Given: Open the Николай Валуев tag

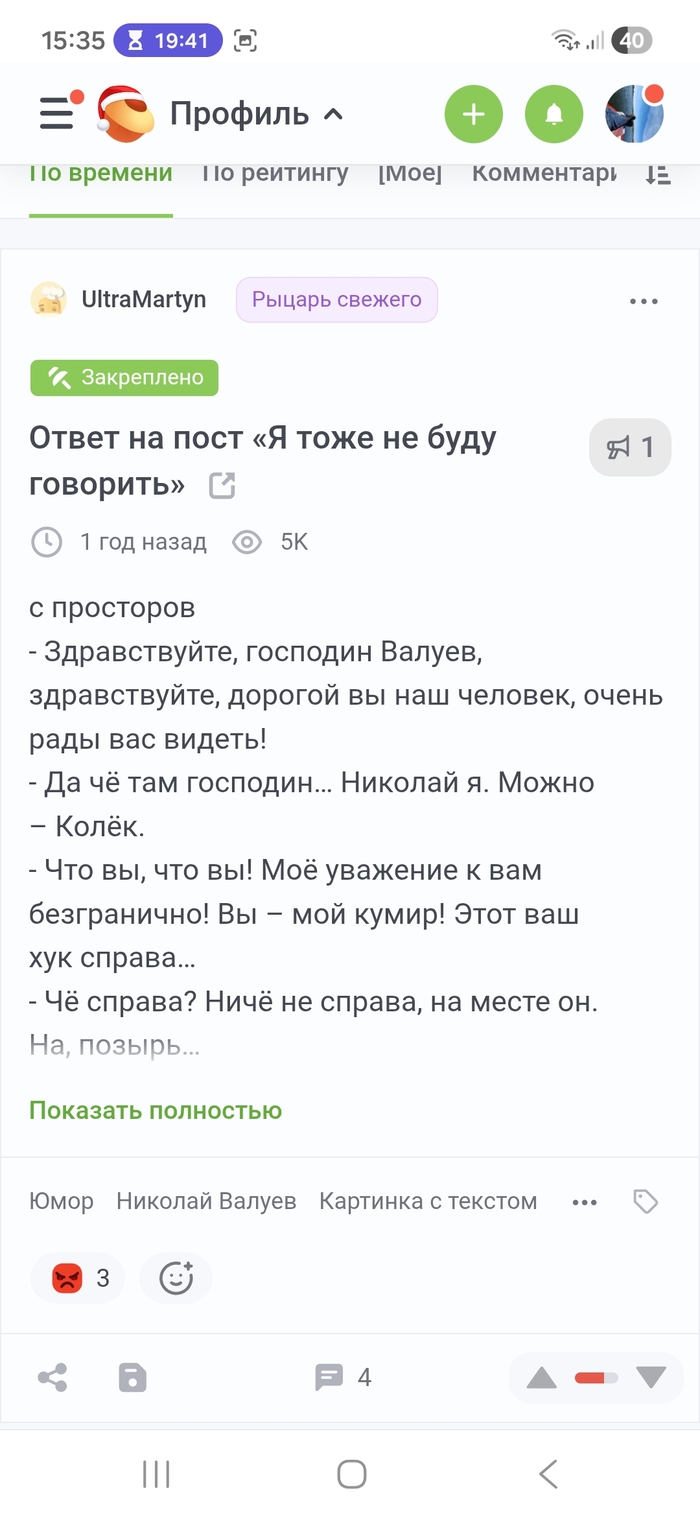Looking at the screenshot, I should (x=206, y=1201).
